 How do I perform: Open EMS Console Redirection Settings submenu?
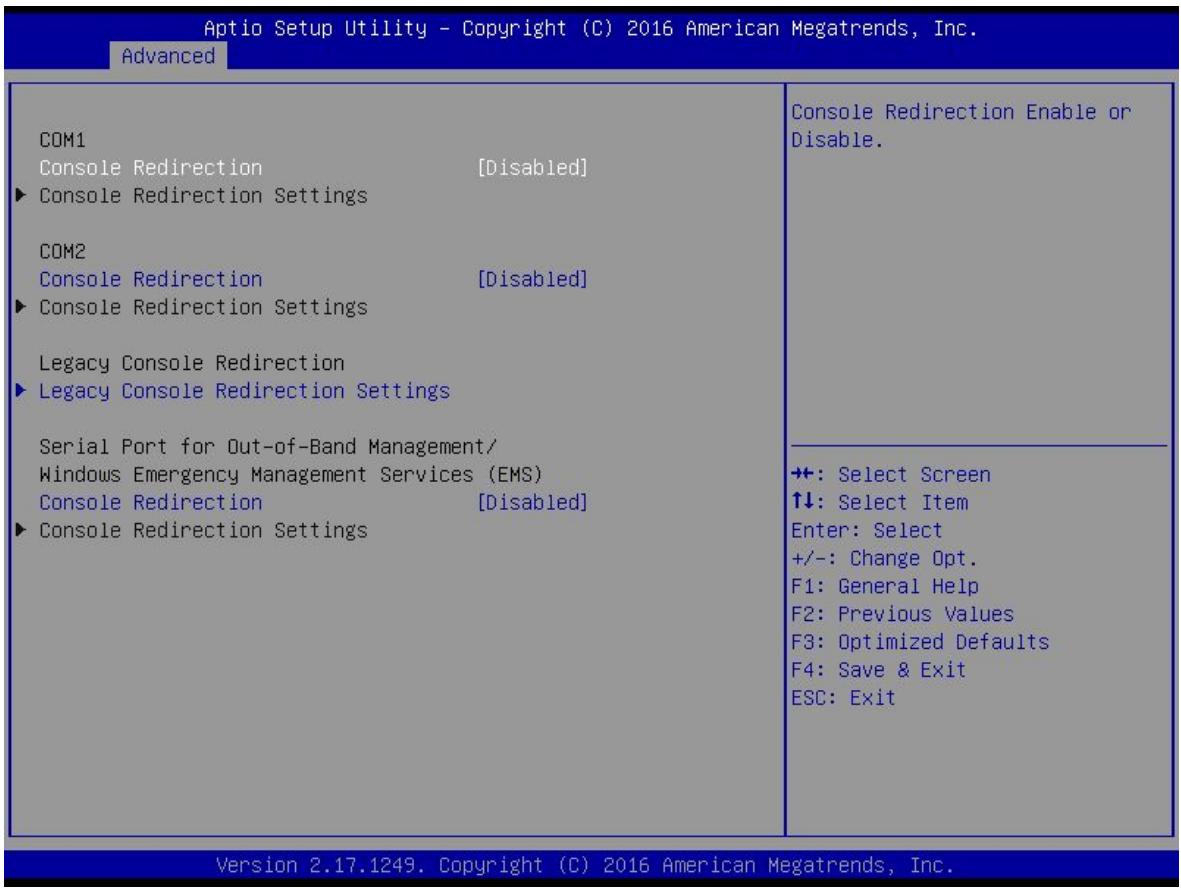point(203,530)
